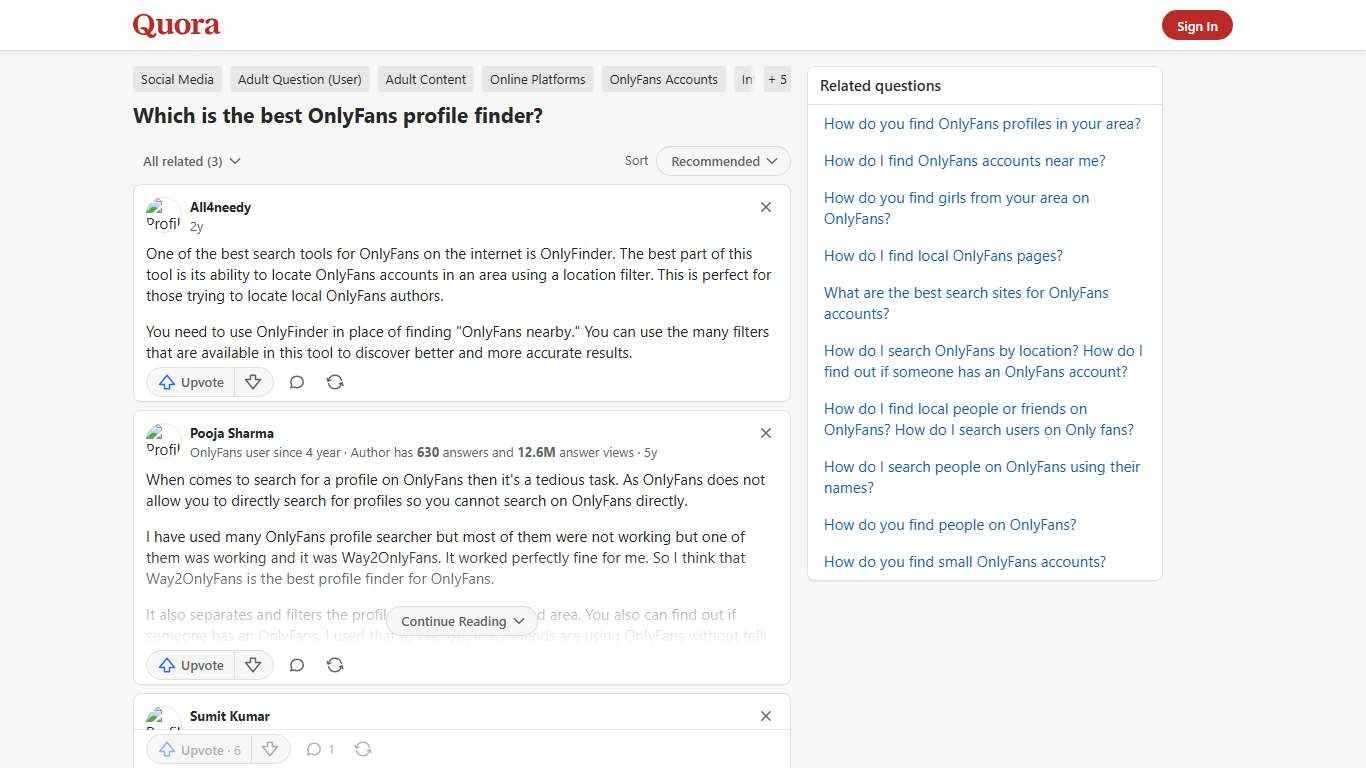Show 5 more topic tags via +5
1366x768 pixels.
pyautogui.click(x=777, y=79)
